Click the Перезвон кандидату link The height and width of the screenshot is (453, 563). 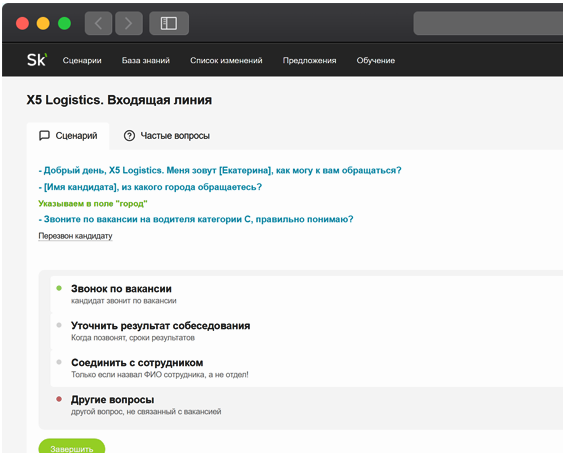coord(75,236)
